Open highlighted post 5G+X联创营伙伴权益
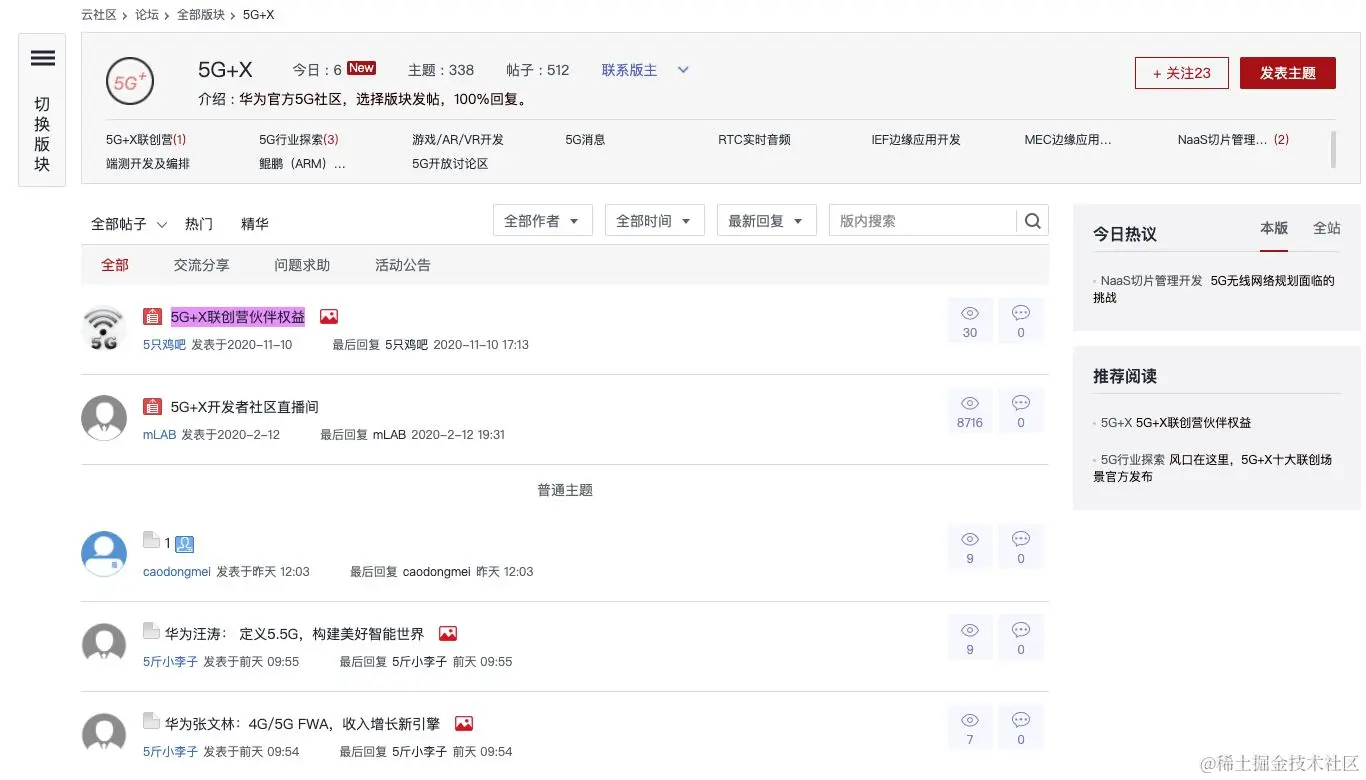1366x780 pixels. [x=238, y=317]
